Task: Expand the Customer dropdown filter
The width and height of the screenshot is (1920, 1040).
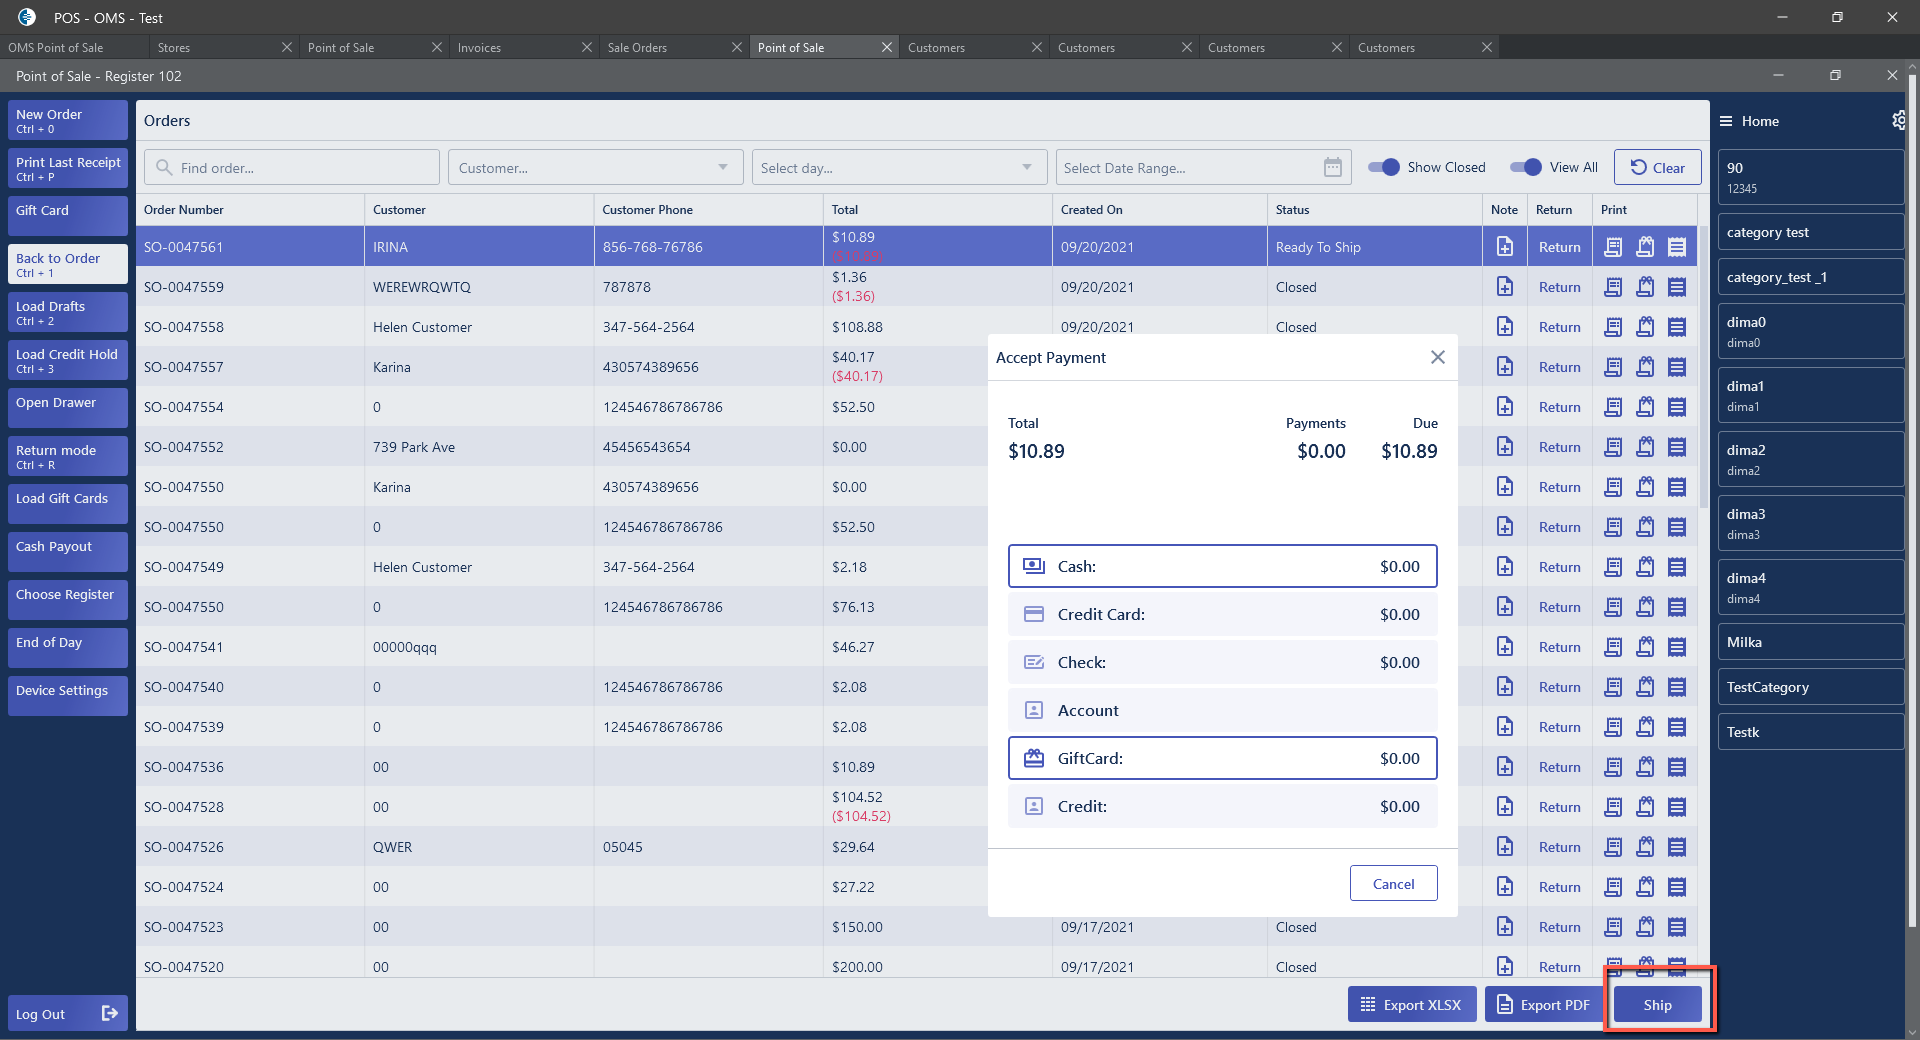Action: click(723, 168)
